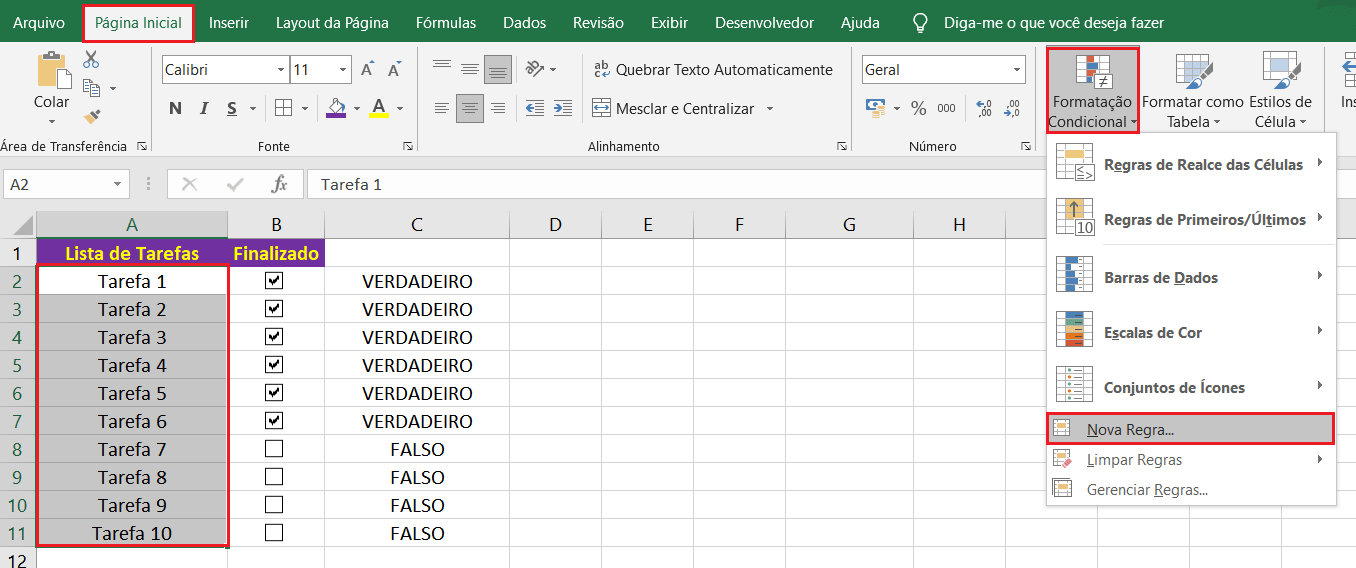The image size is (1356, 568).
Task: Click the yellow fill color bucket
Action: point(336,108)
